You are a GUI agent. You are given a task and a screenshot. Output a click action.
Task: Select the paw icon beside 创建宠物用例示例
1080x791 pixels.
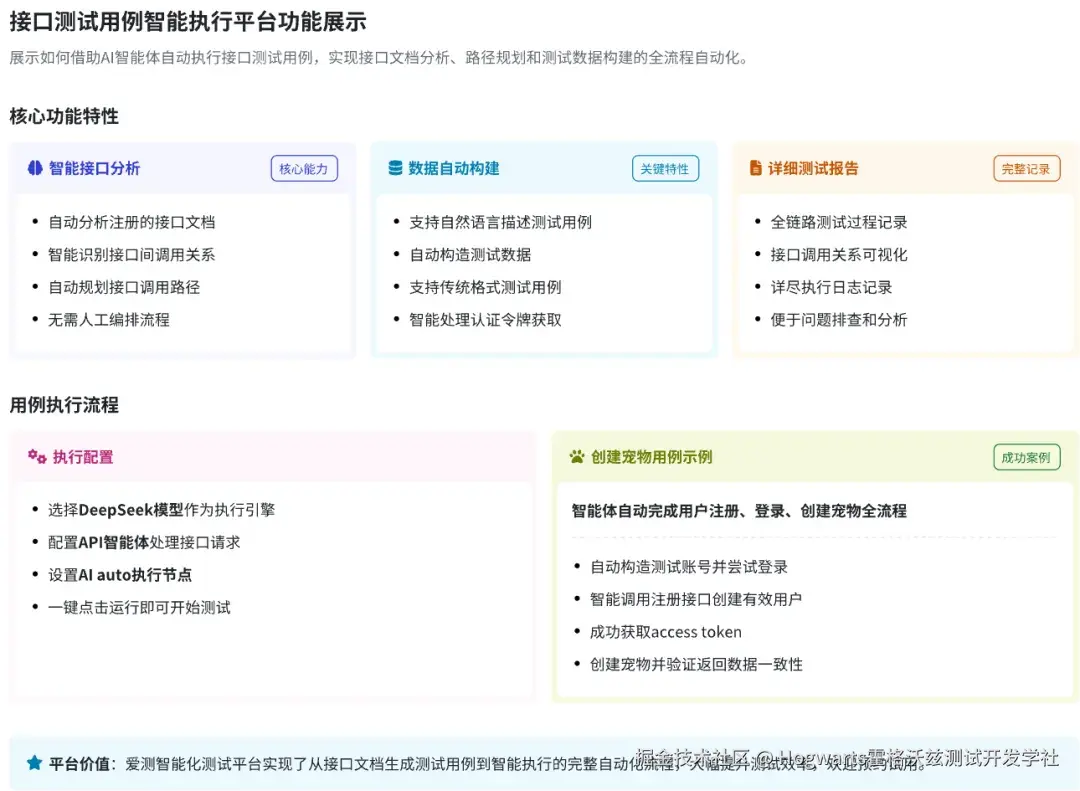point(576,455)
